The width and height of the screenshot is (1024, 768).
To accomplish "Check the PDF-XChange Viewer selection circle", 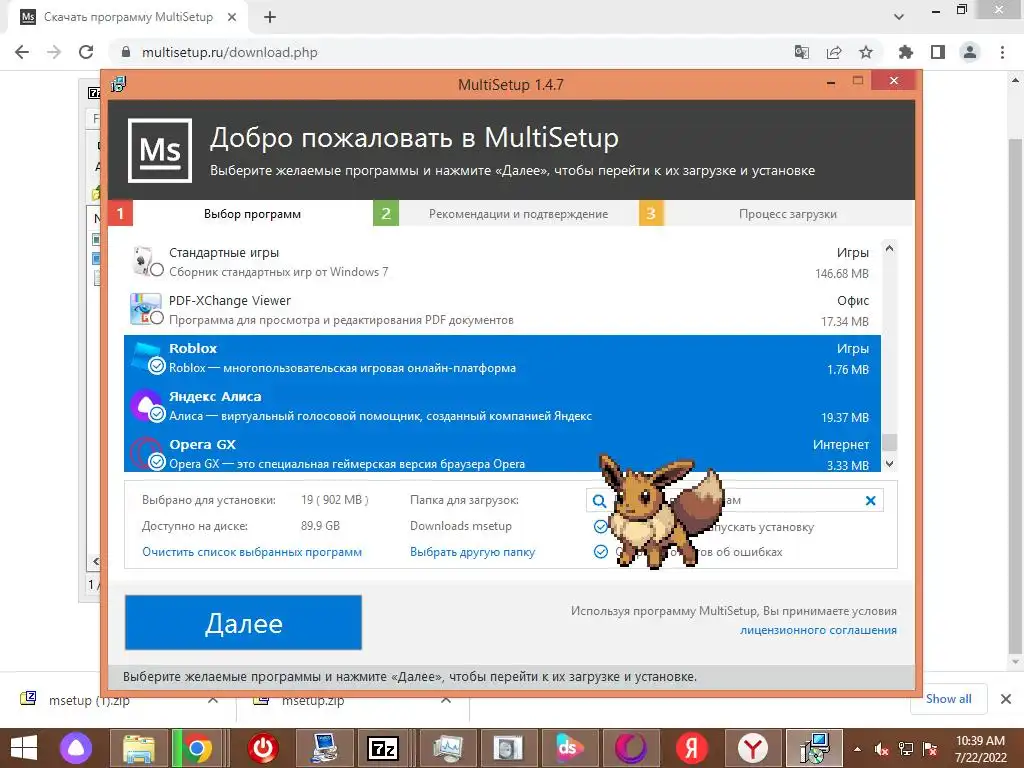I will coord(157,318).
